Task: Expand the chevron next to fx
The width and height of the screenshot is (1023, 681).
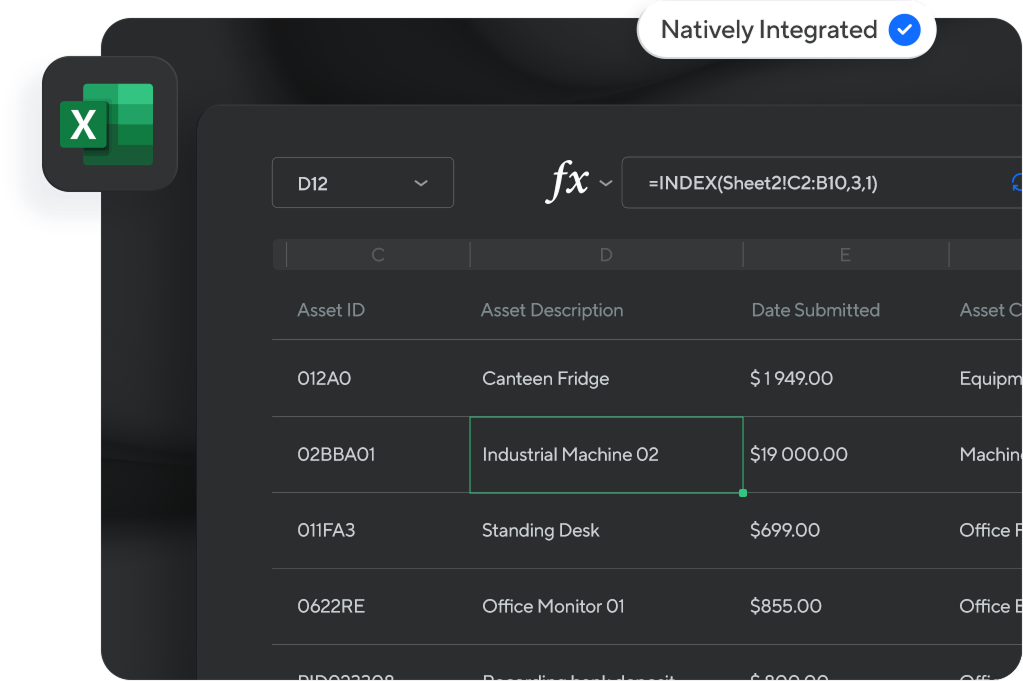Action: click(605, 183)
